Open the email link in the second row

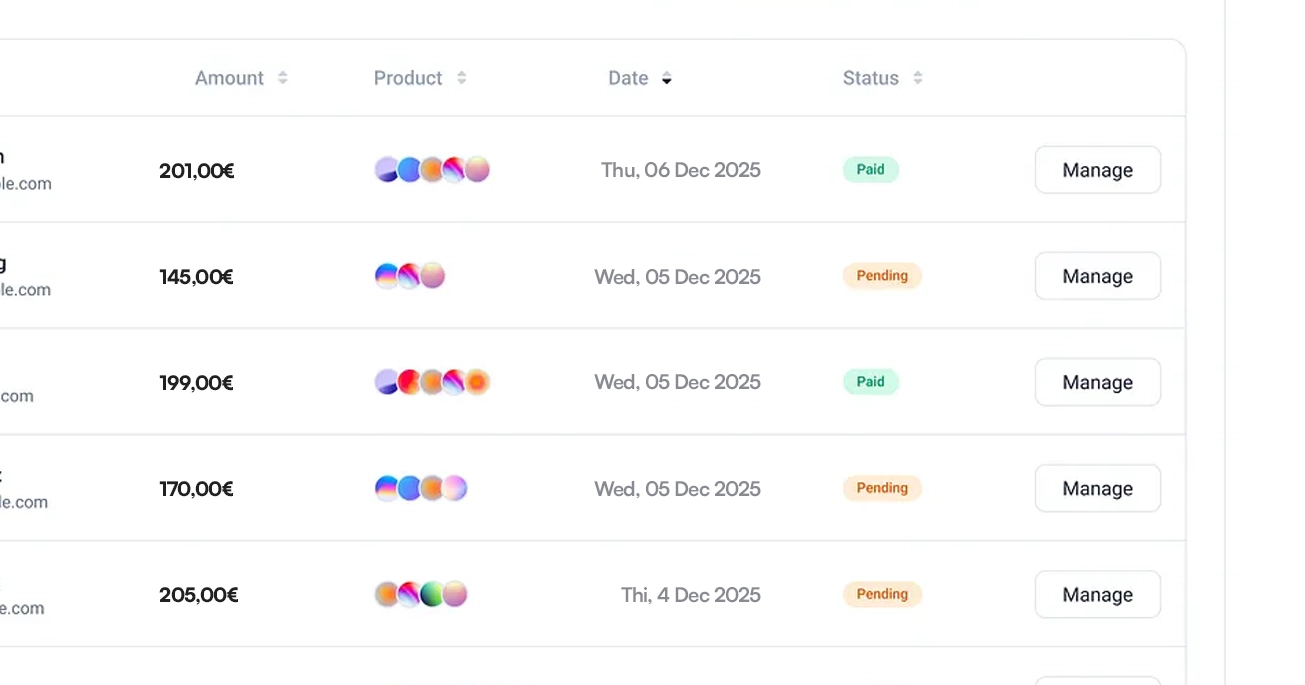pos(26,290)
